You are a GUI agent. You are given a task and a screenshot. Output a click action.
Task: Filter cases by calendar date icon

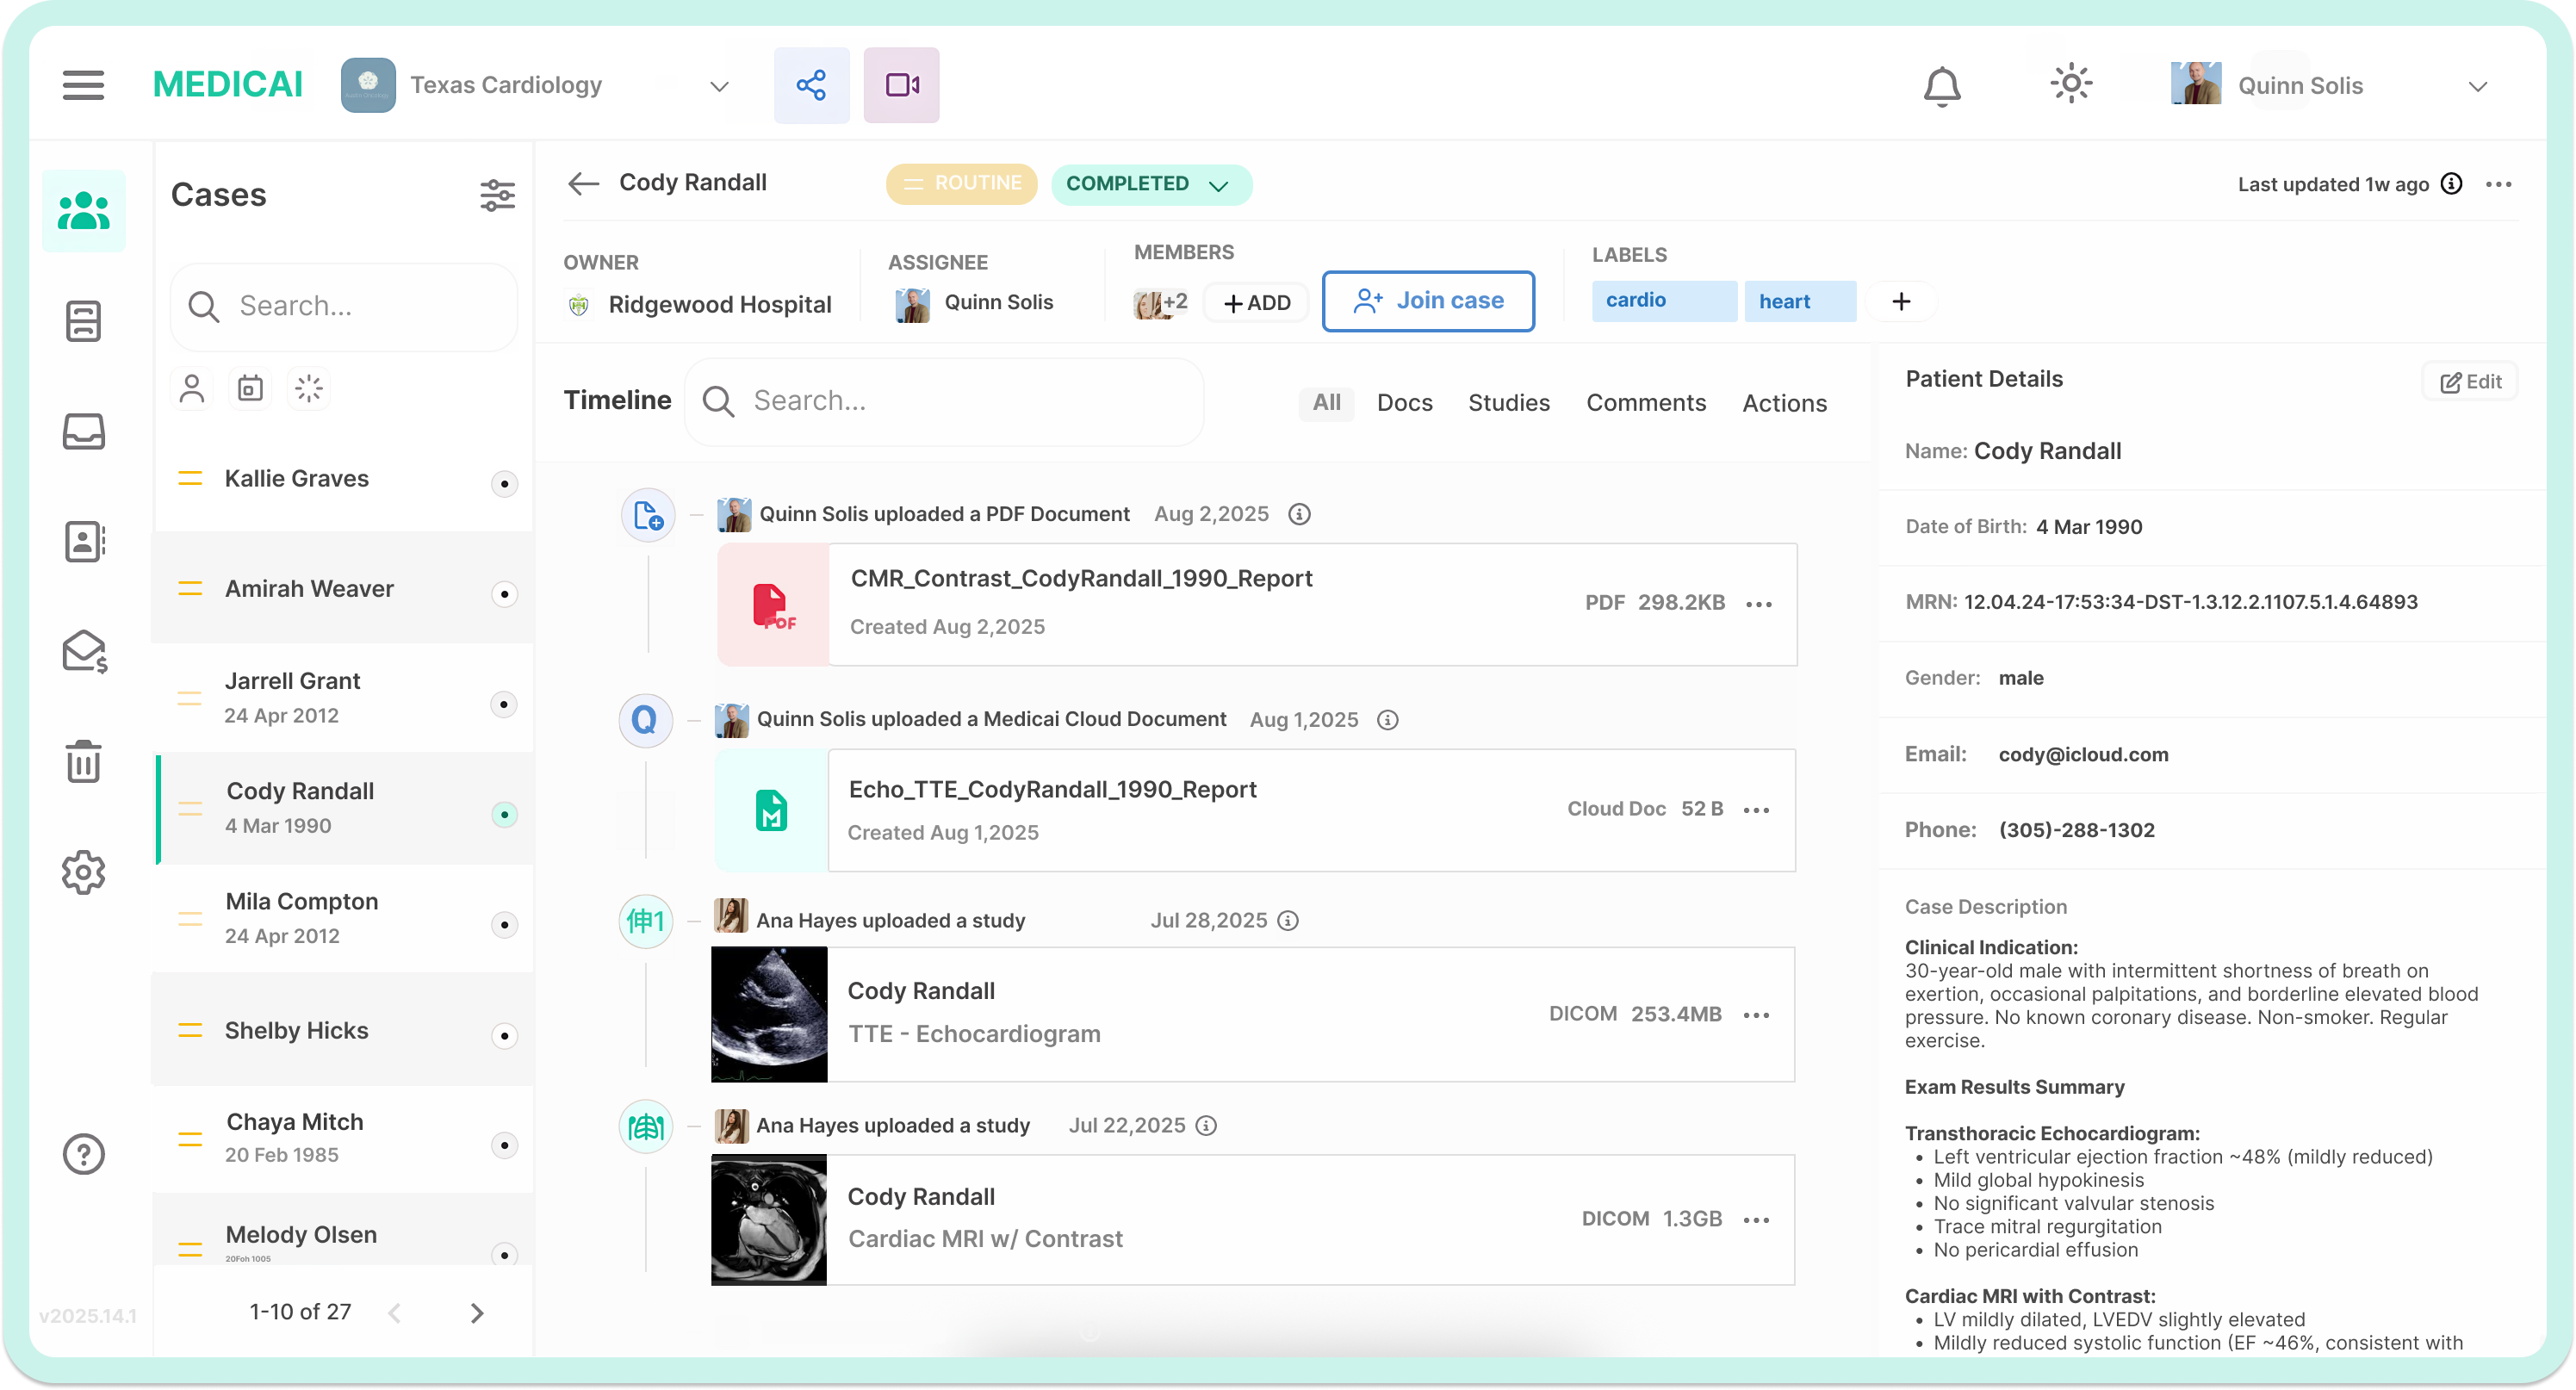tap(250, 388)
